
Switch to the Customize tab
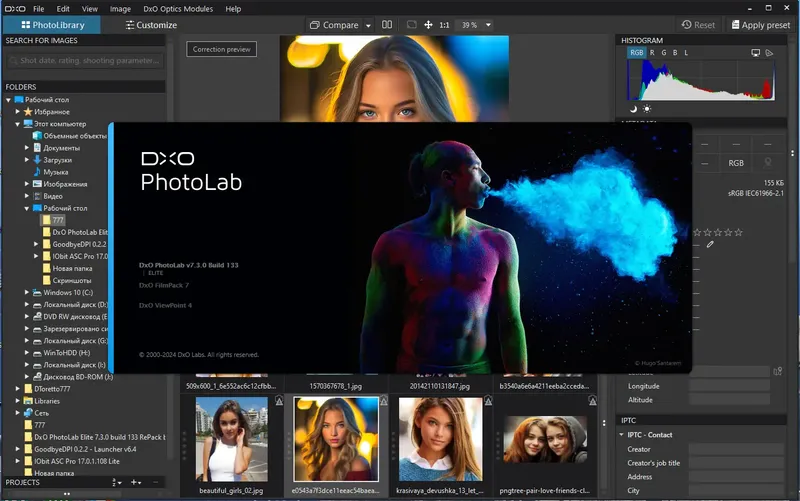(151, 25)
